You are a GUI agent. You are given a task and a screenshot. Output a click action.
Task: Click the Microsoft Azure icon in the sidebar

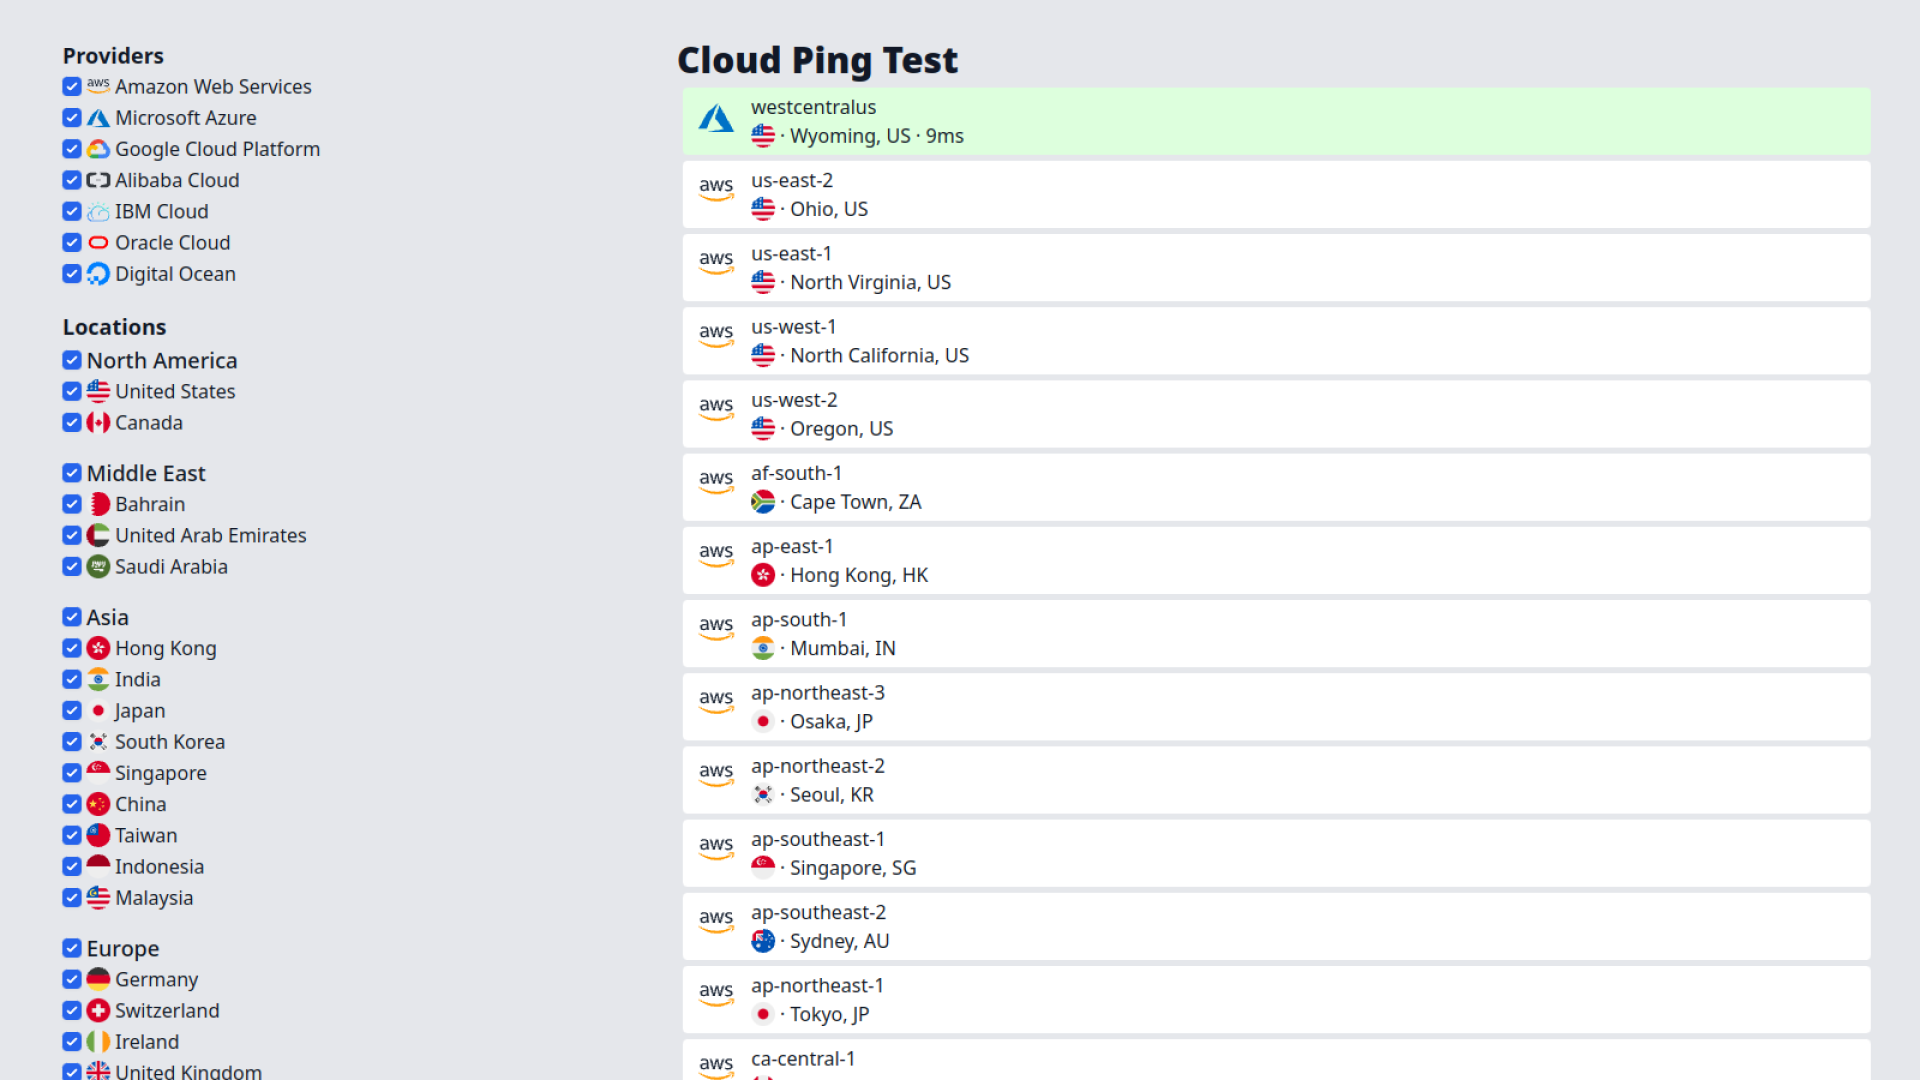point(98,118)
